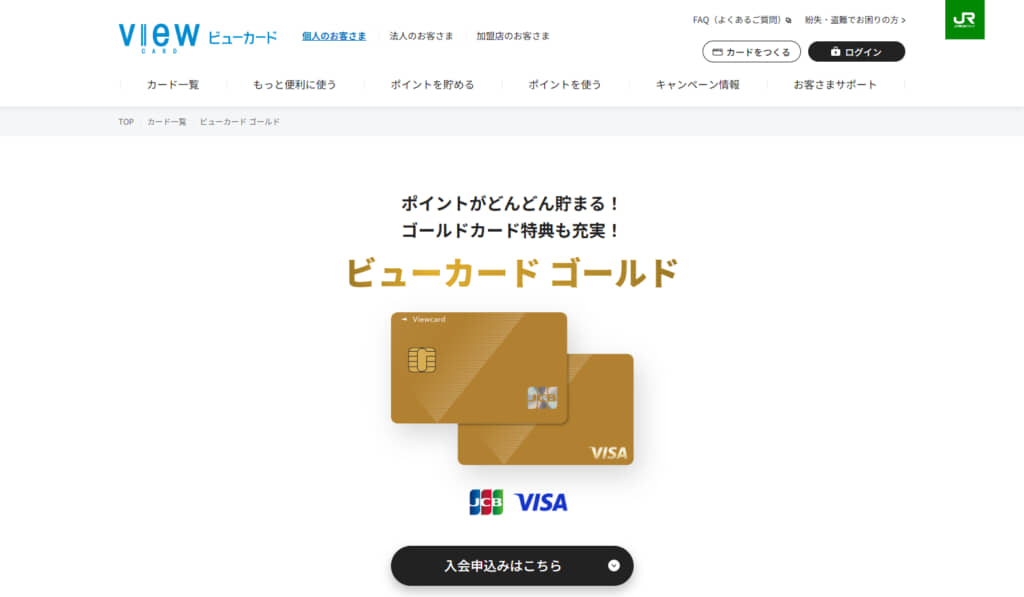Click the View Card logo
Viewport: 1024px width, 597px height.
click(x=197, y=37)
